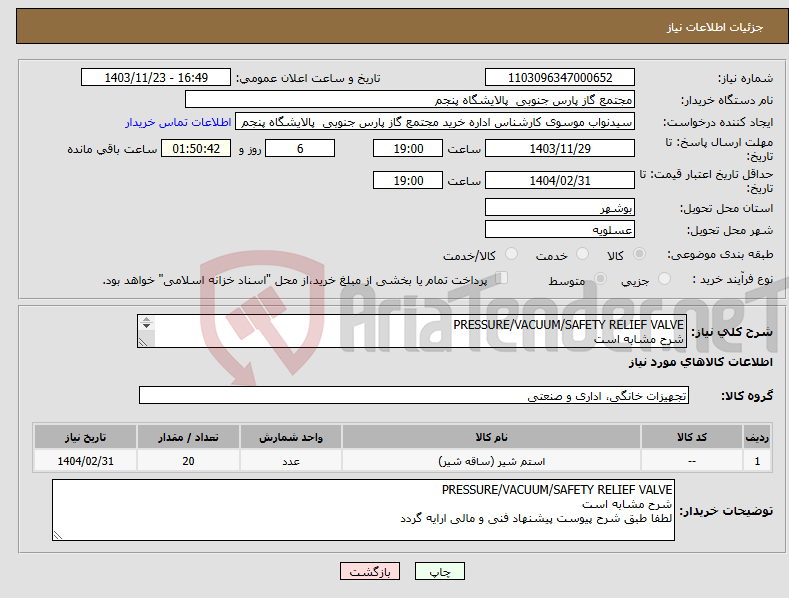Click the response deadline date 1403/11/29
Image resolution: width=789 pixels, height=598 pixels.
[x=560, y=148]
